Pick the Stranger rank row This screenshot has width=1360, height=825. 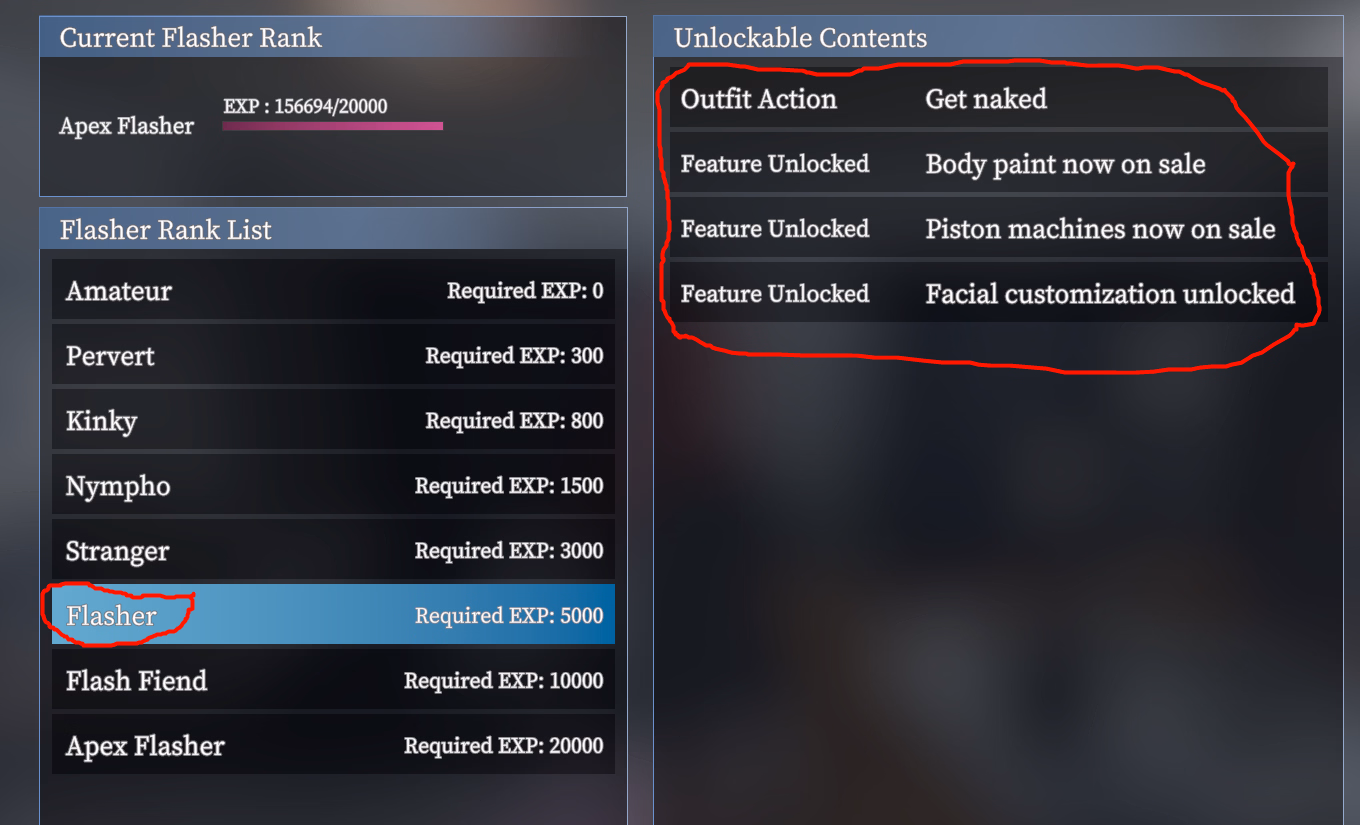coord(333,551)
